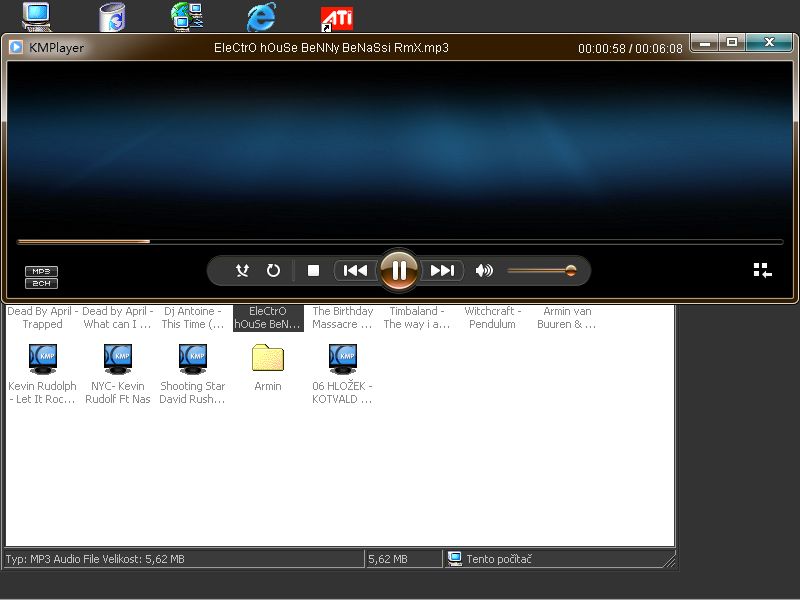Select highlighted EleCtrO hOuSe BeN file label
Screen dimensions: 800x600
(268, 317)
